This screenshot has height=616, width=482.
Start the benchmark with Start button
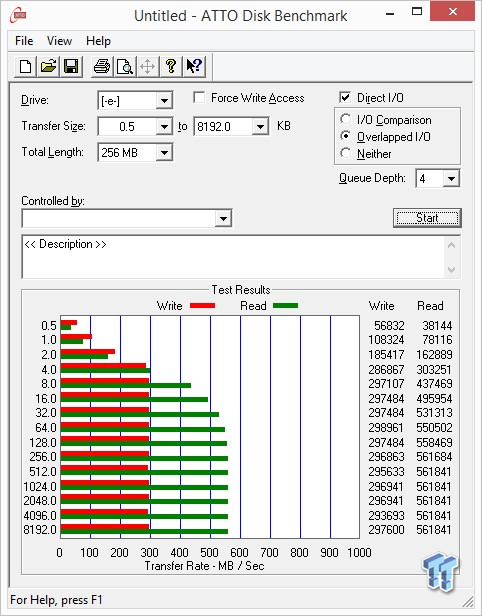point(427,218)
